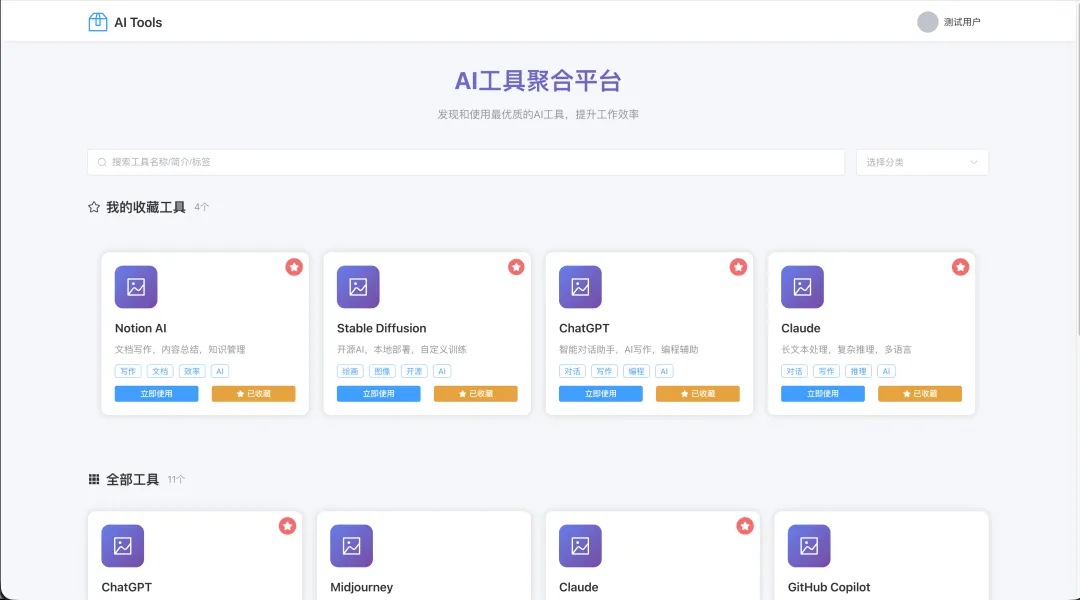Select the 绘画 tag on Stable Diffusion card
This screenshot has height=600, width=1080.
tap(350, 371)
